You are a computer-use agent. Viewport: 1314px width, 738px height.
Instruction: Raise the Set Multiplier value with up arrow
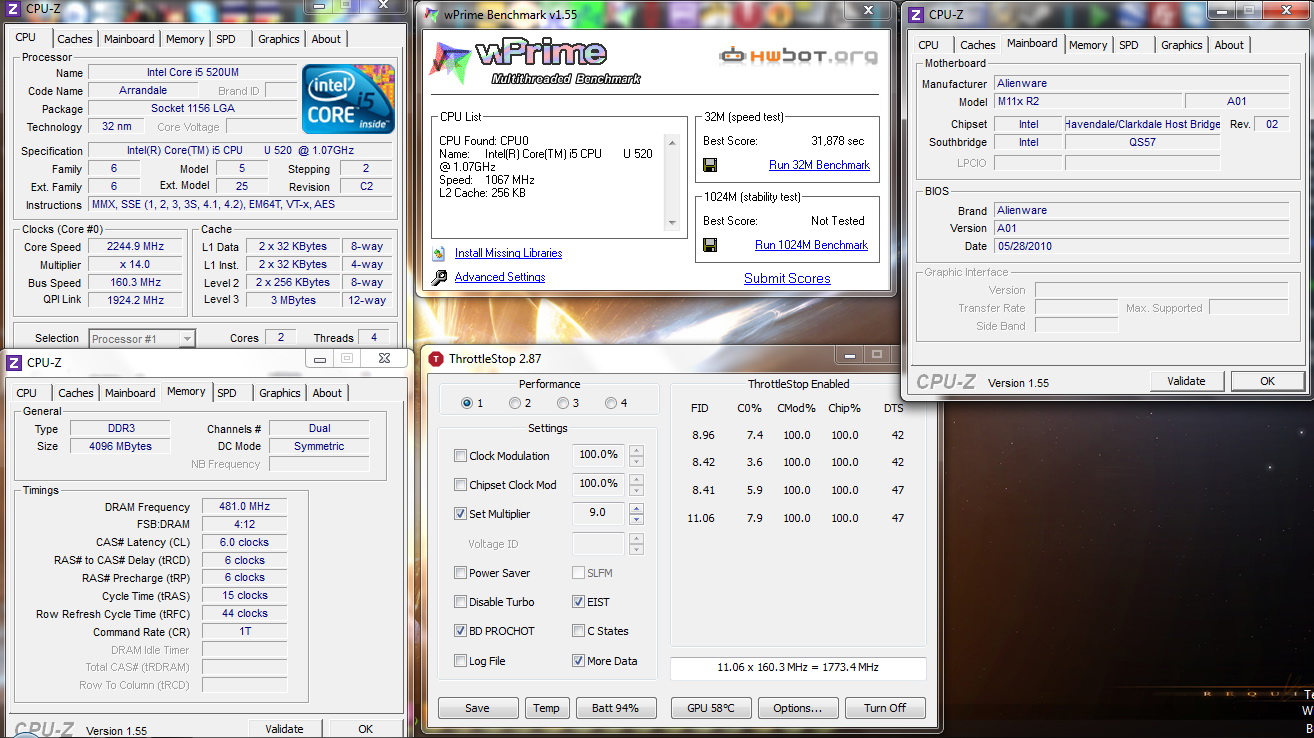(636, 508)
